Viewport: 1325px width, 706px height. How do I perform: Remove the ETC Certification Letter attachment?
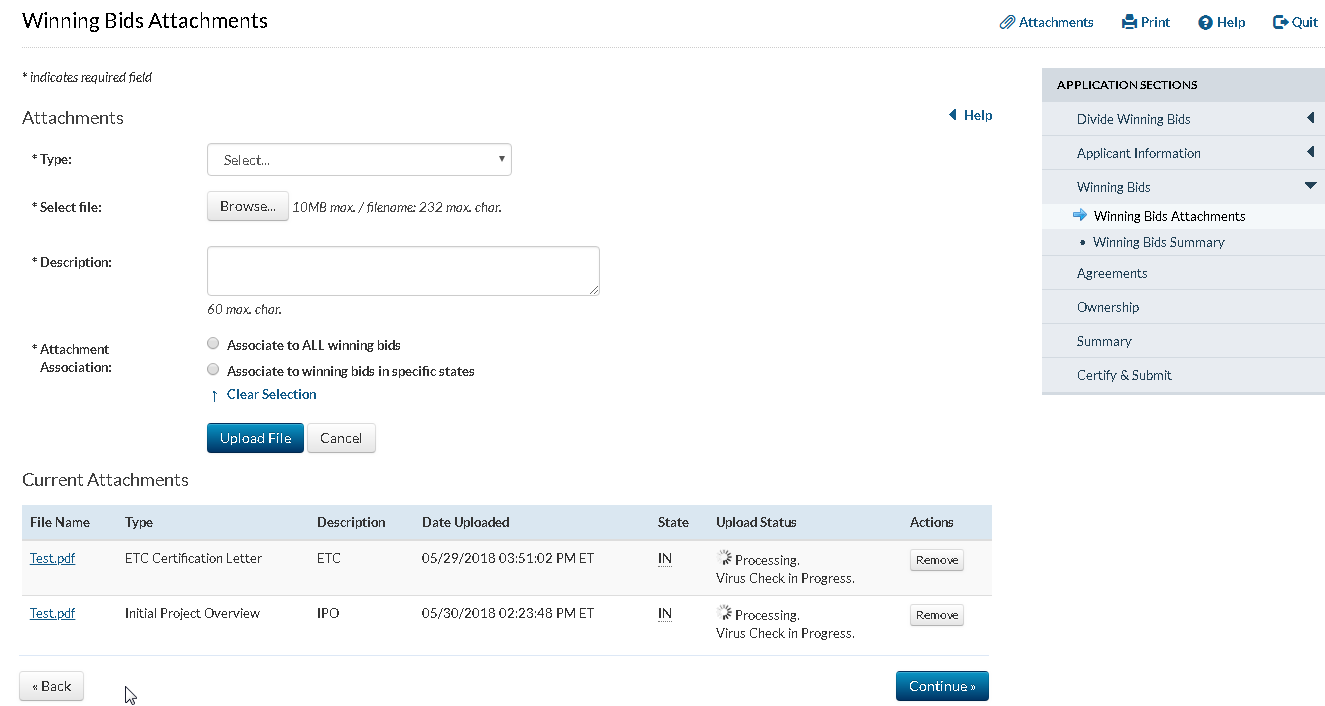pos(936,560)
